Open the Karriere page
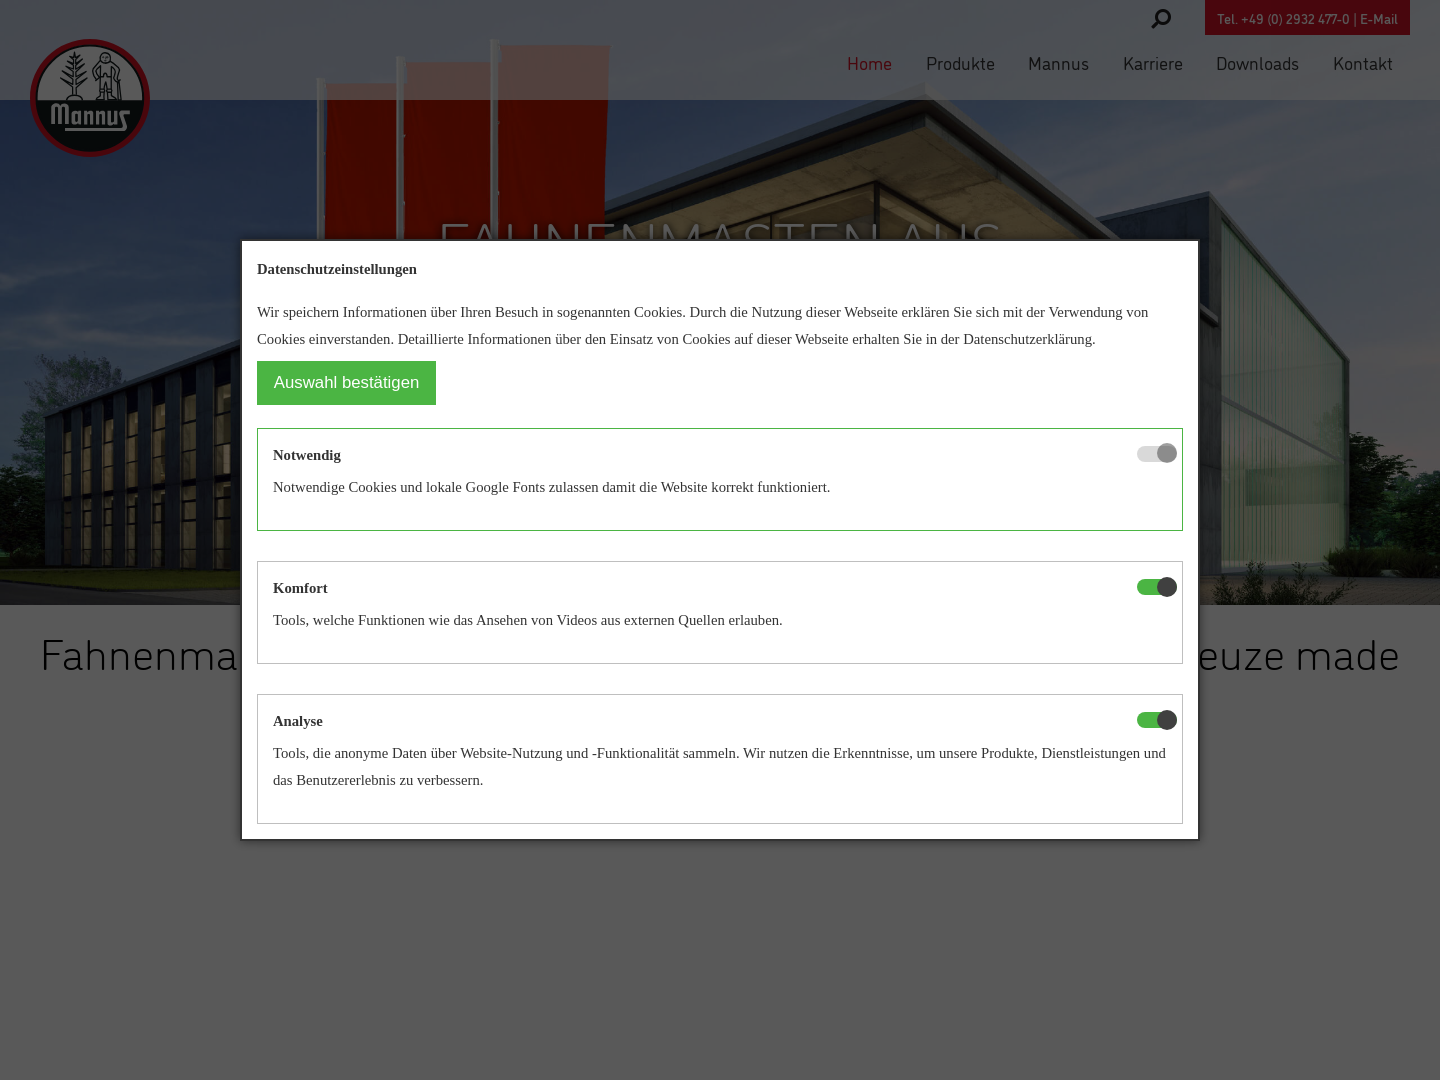The width and height of the screenshot is (1440, 1080). (1152, 64)
